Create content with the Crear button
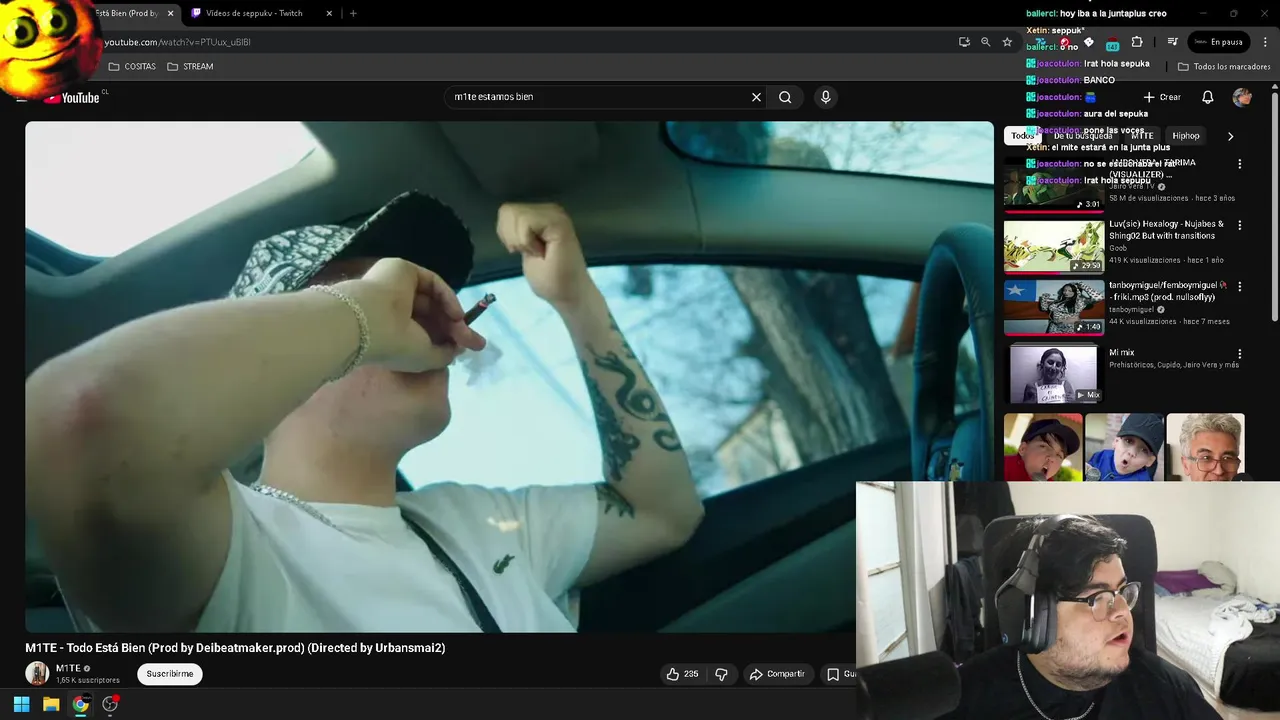The image size is (1280, 720). point(1163,97)
